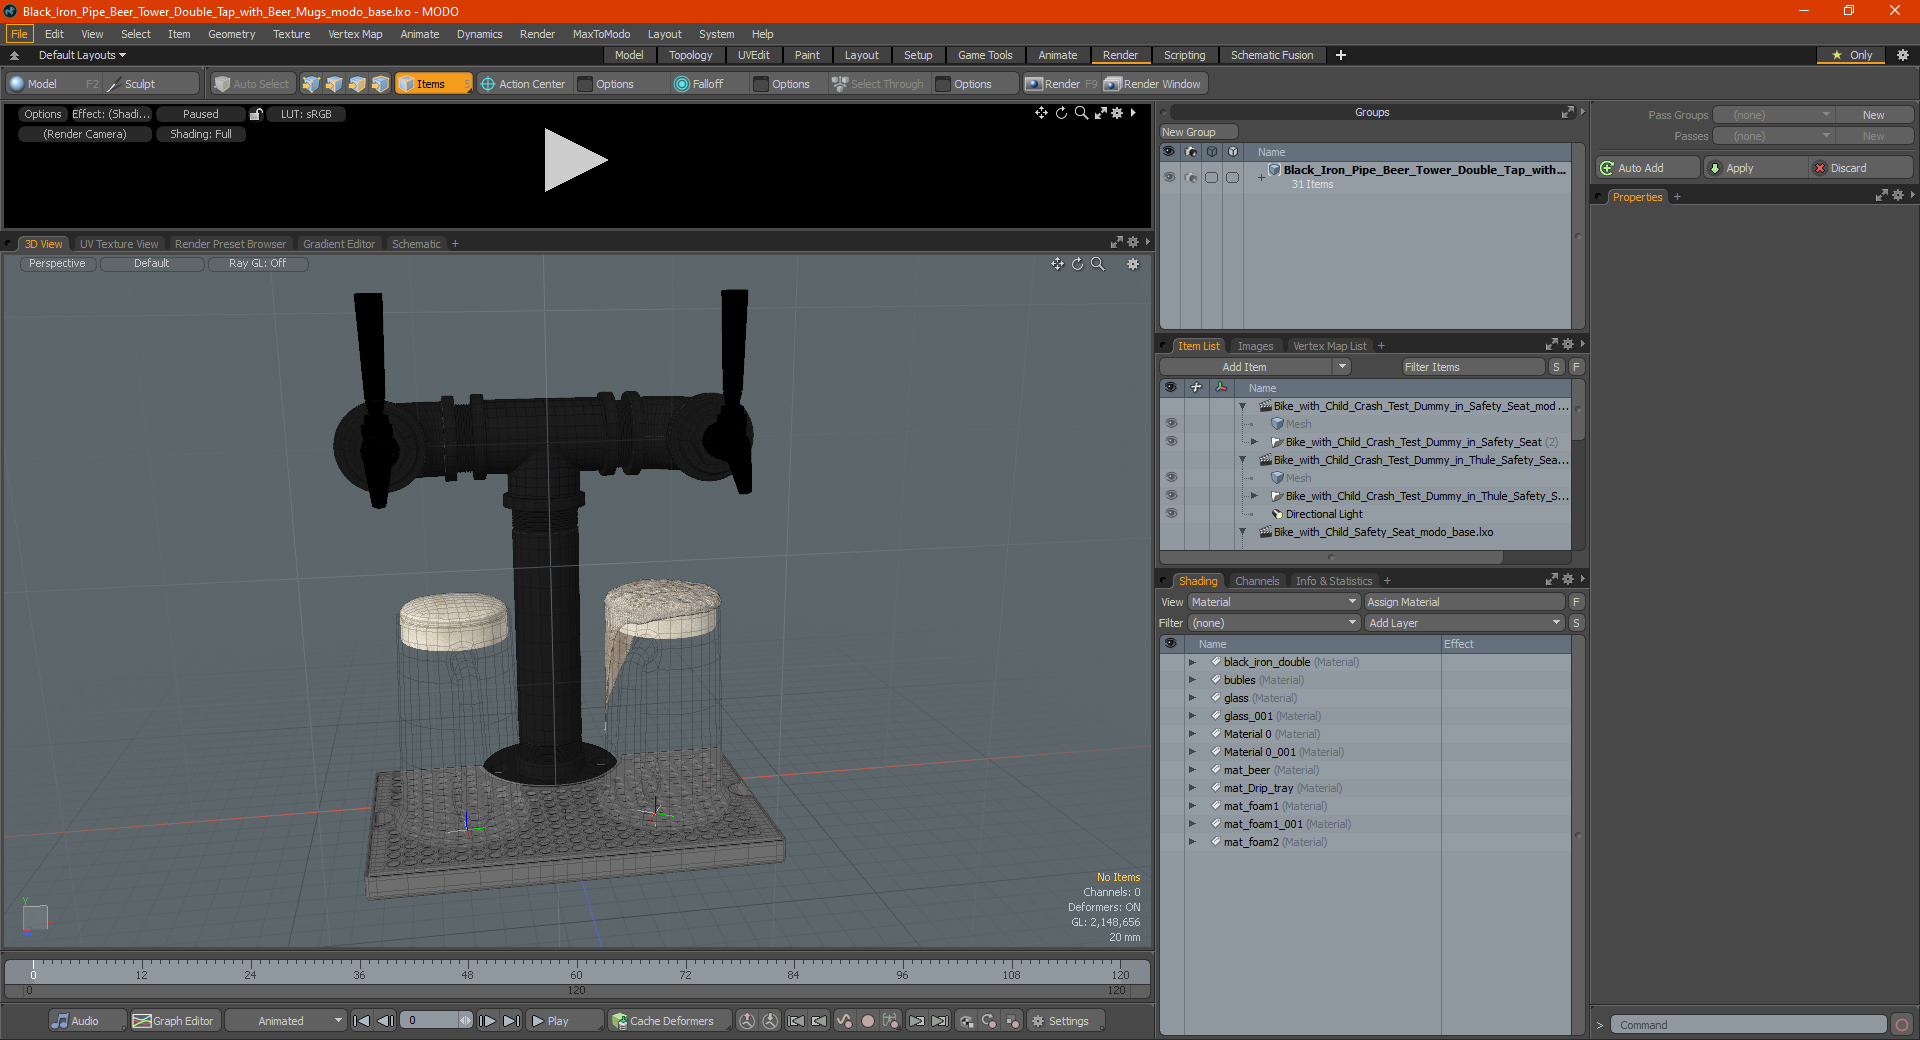Start the render preview with the large play button
The height and width of the screenshot is (1040, 1920).
[575, 160]
